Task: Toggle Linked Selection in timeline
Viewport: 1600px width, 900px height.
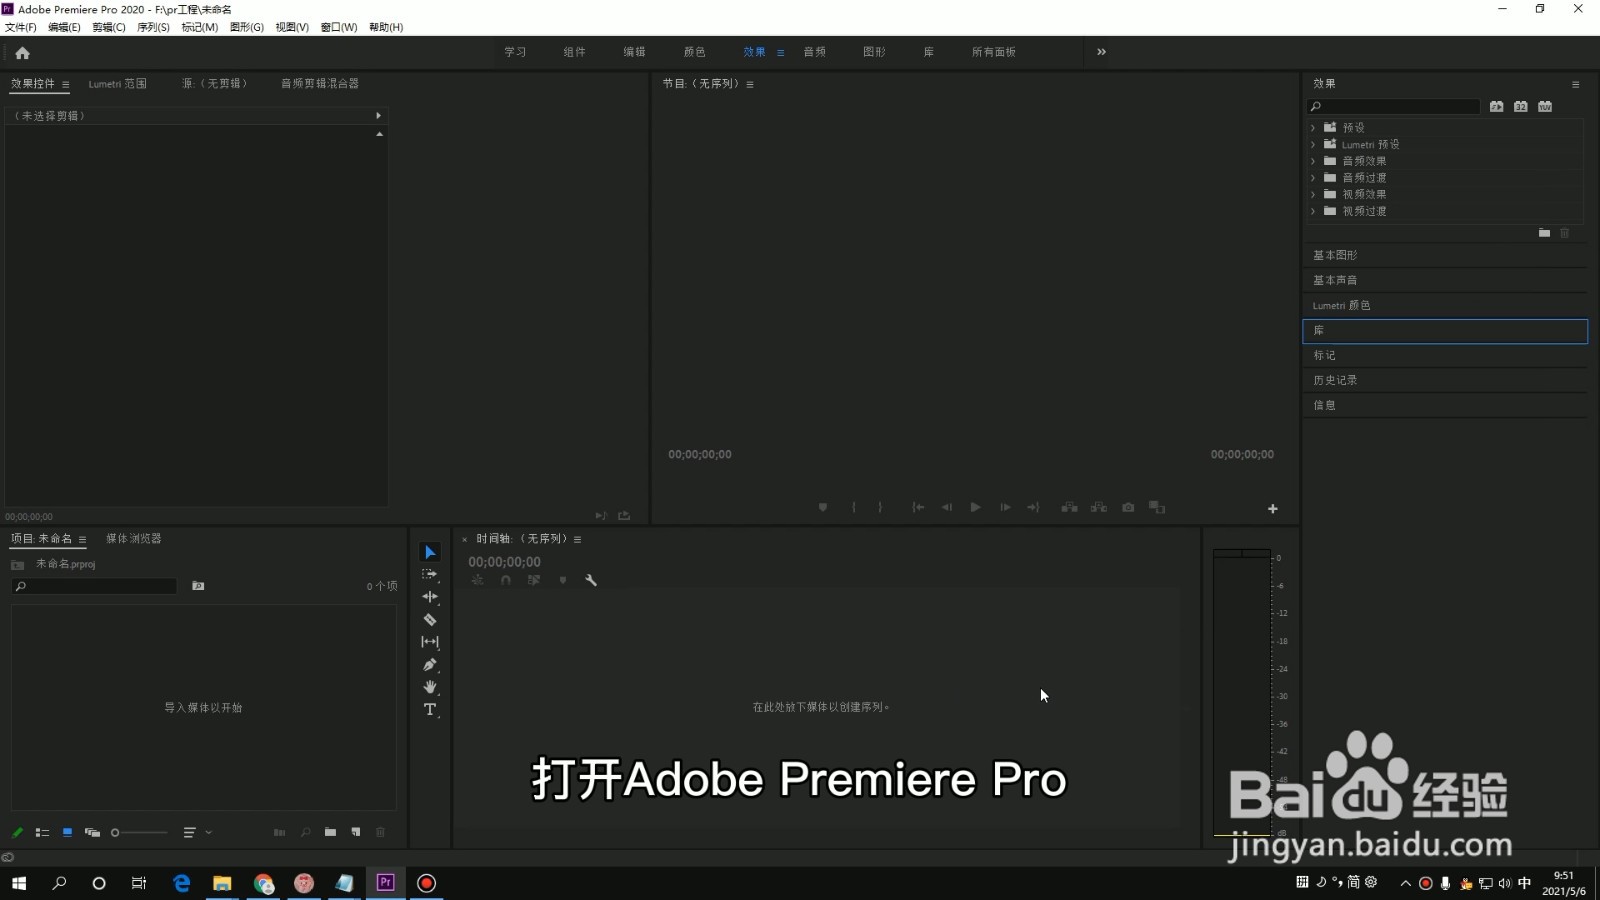Action: [534, 580]
